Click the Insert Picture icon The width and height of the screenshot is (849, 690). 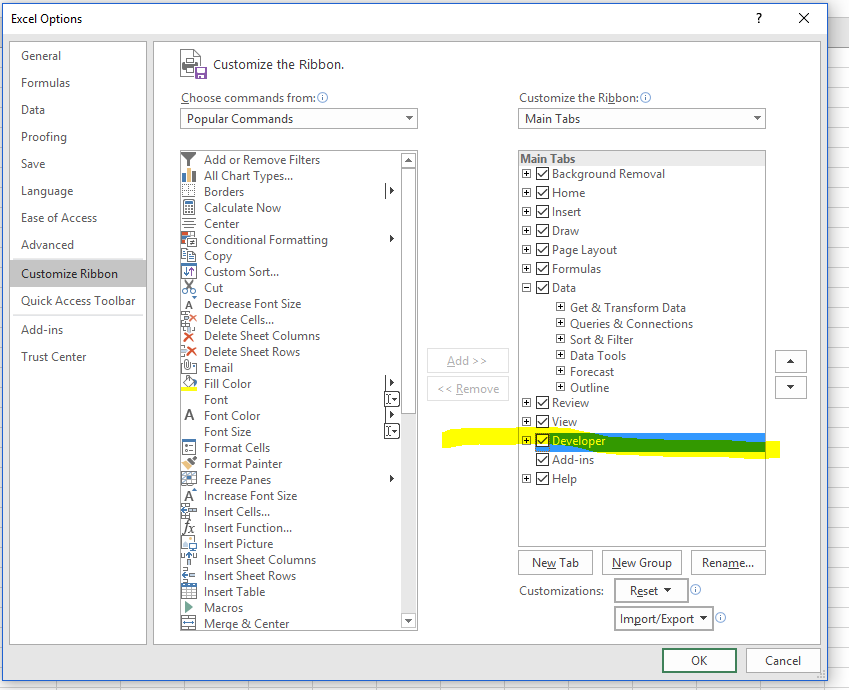[x=188, y=543]
